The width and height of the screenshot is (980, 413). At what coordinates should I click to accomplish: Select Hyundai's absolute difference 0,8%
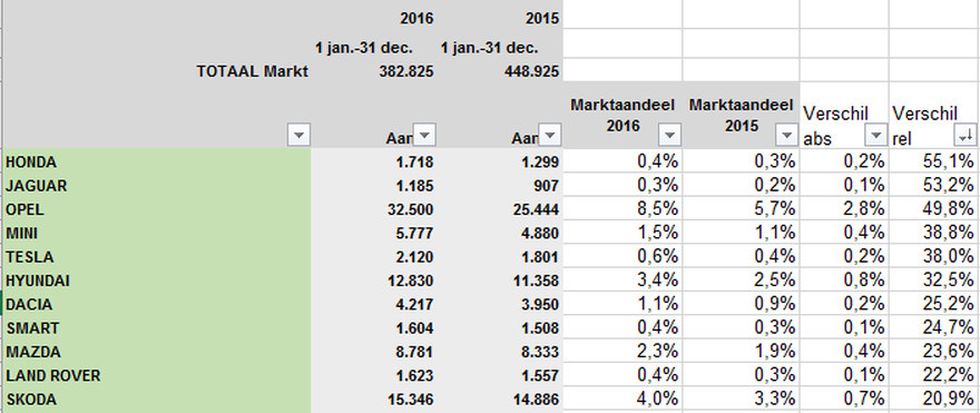pos(863,280)
